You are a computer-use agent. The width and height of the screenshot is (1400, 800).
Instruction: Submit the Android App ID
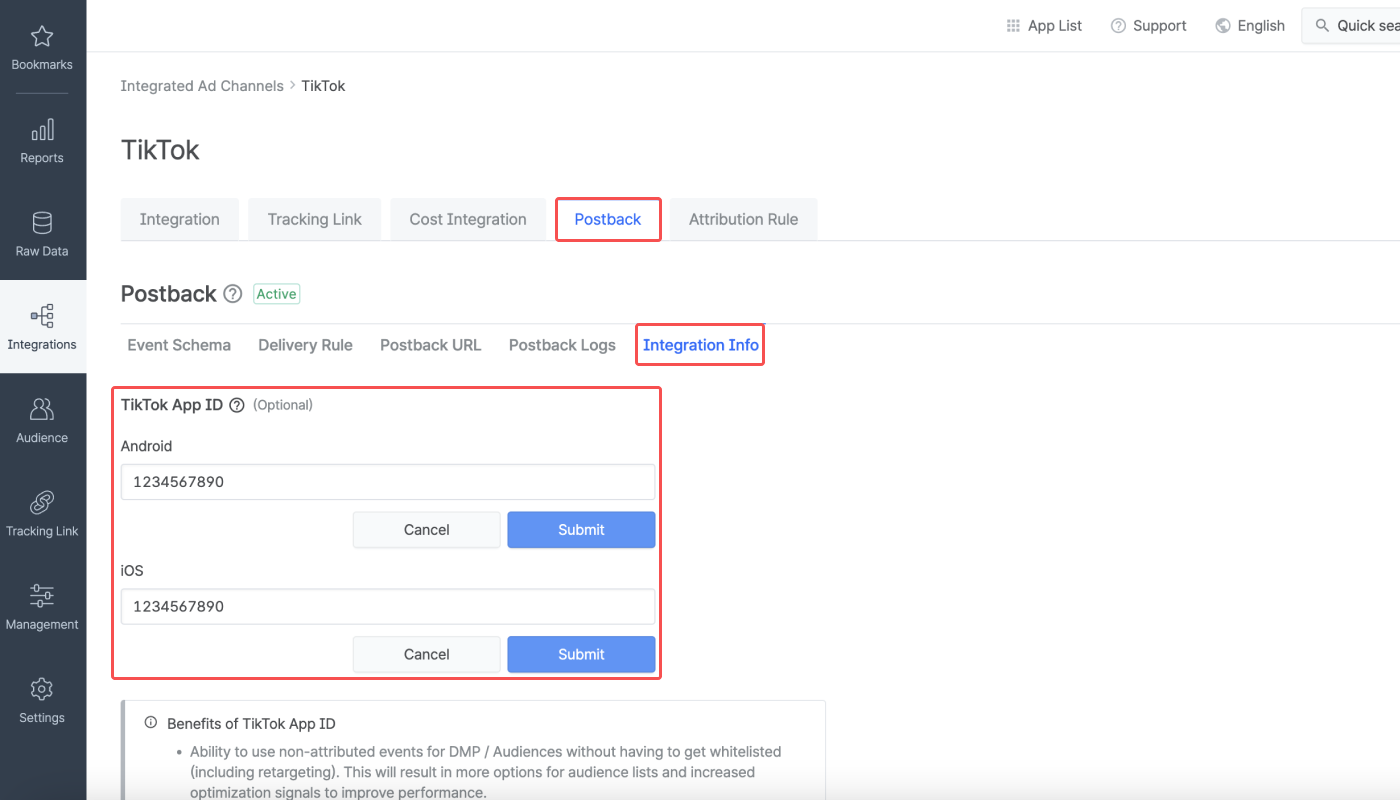click(x=581, y=530)
